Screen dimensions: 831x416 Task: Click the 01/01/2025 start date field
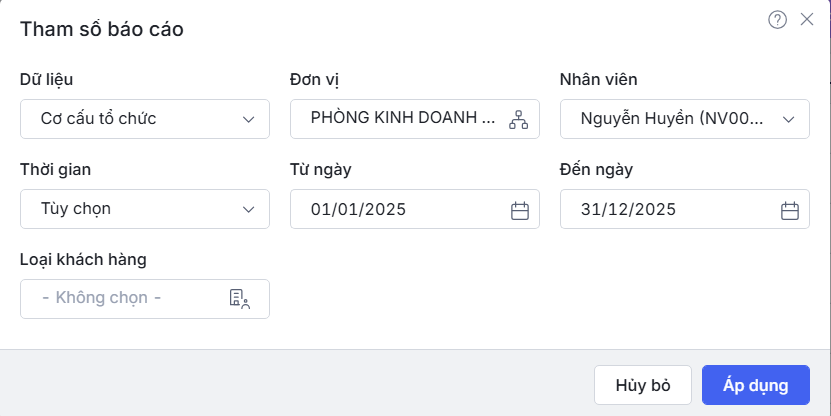tap(358, 210)
